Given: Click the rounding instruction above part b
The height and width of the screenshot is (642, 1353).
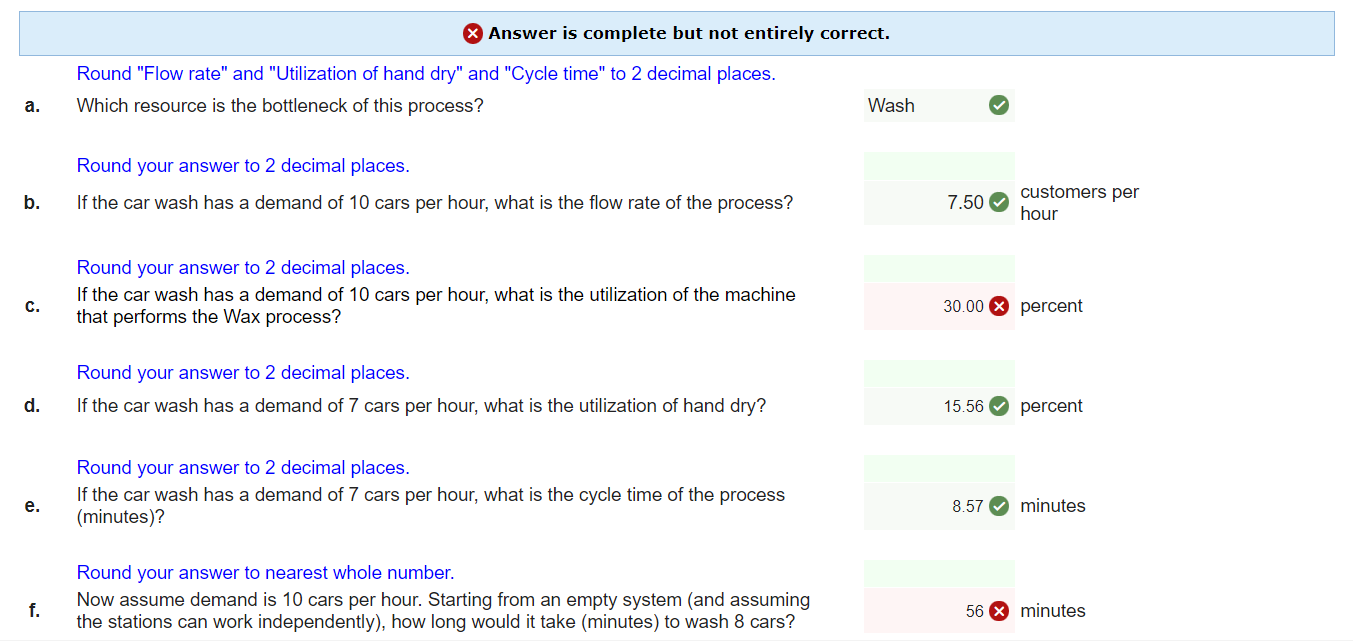Looking at the screenshot, I should tap(242, 165).
